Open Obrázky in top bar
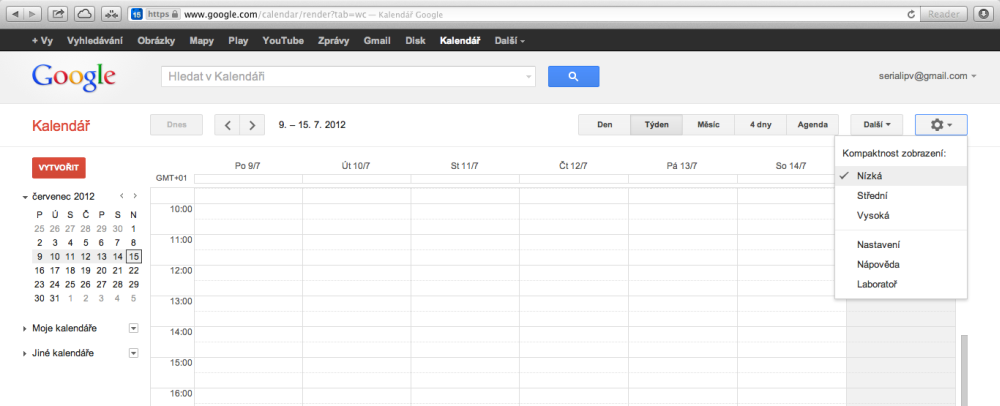1000x406 pixels. [x=156, y=40]
